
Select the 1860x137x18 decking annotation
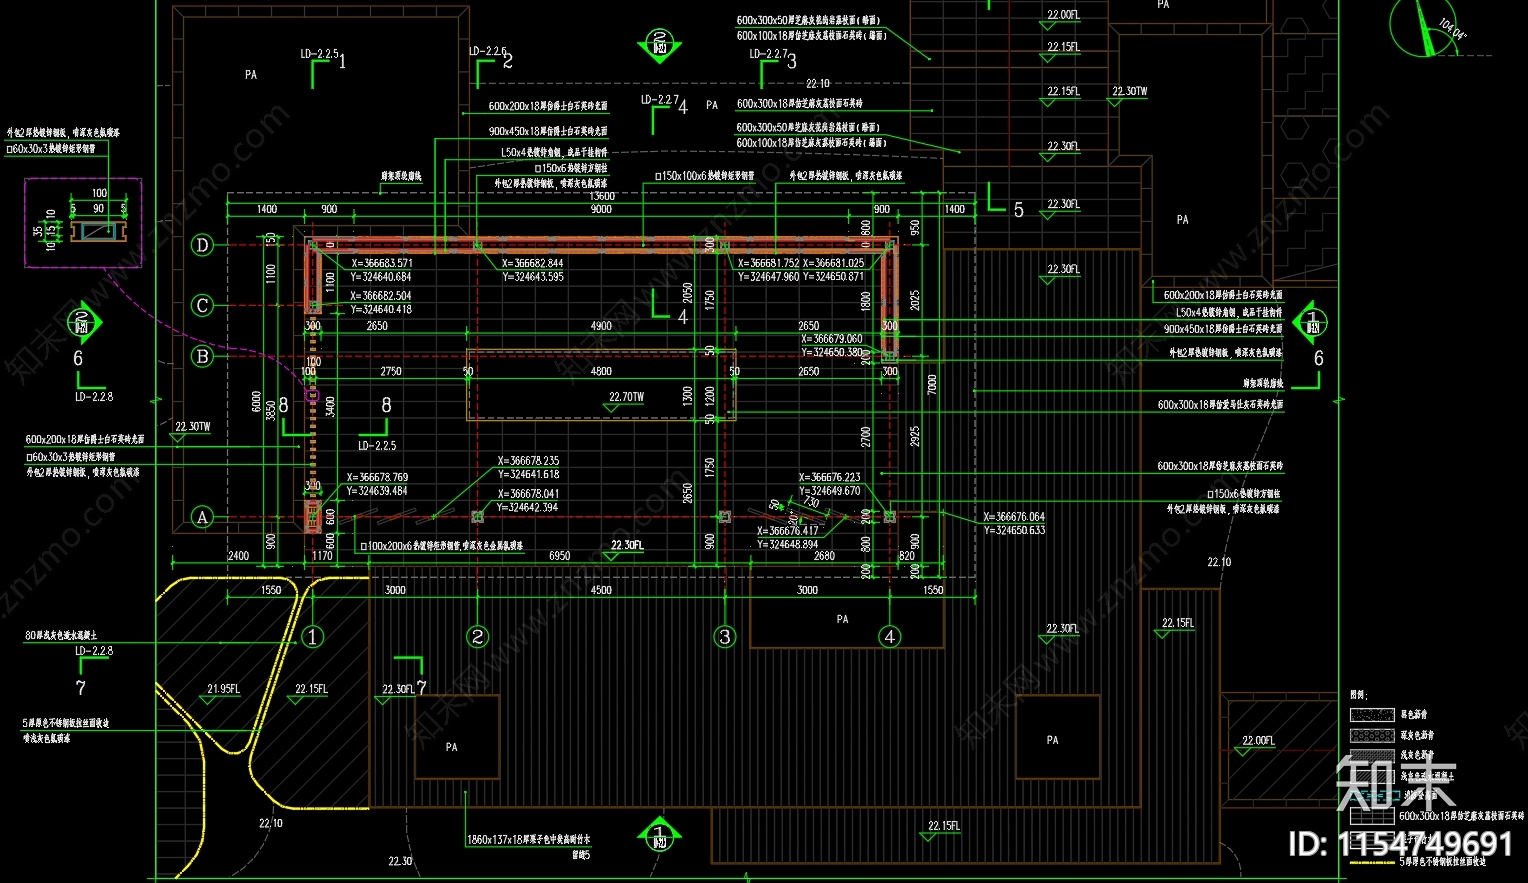coord(528,840)
